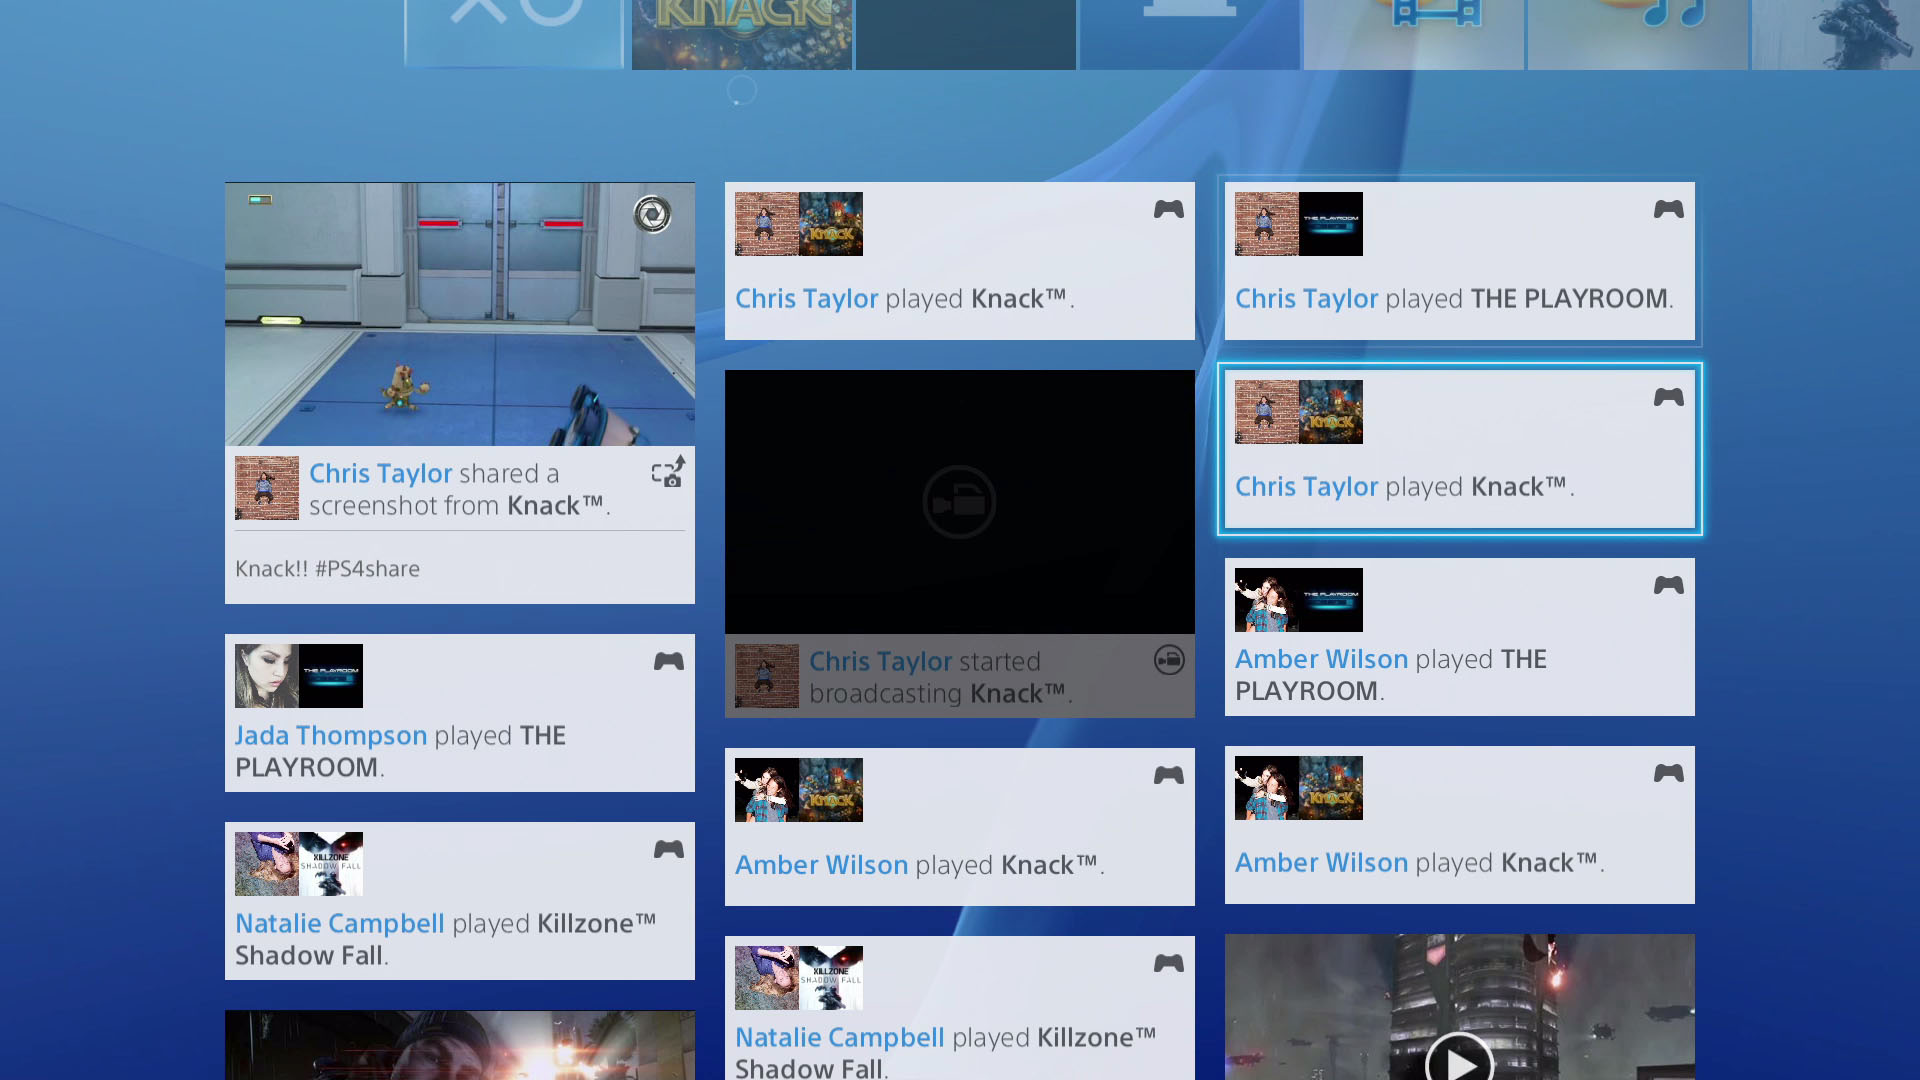Open Amber Wilson's avatar on right-column Knack card

coord(1267,788)
